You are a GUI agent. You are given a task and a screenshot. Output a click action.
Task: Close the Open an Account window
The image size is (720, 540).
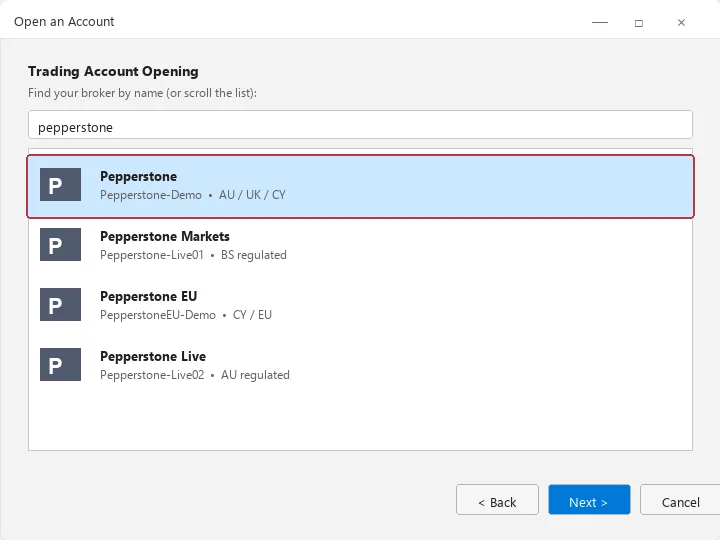[681, 22]
